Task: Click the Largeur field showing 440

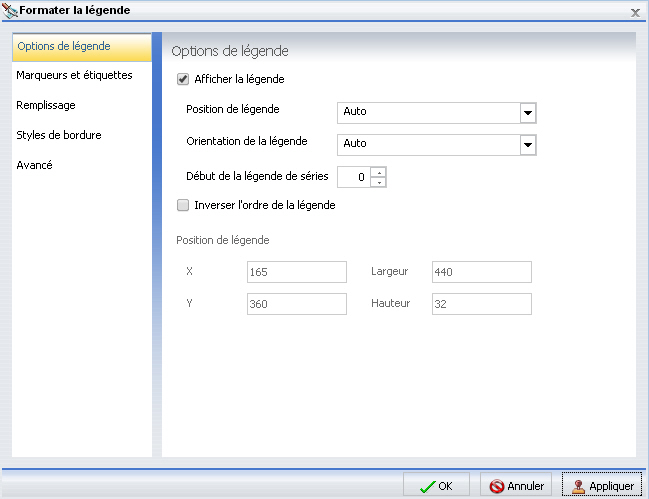Action: pos(482,272)
